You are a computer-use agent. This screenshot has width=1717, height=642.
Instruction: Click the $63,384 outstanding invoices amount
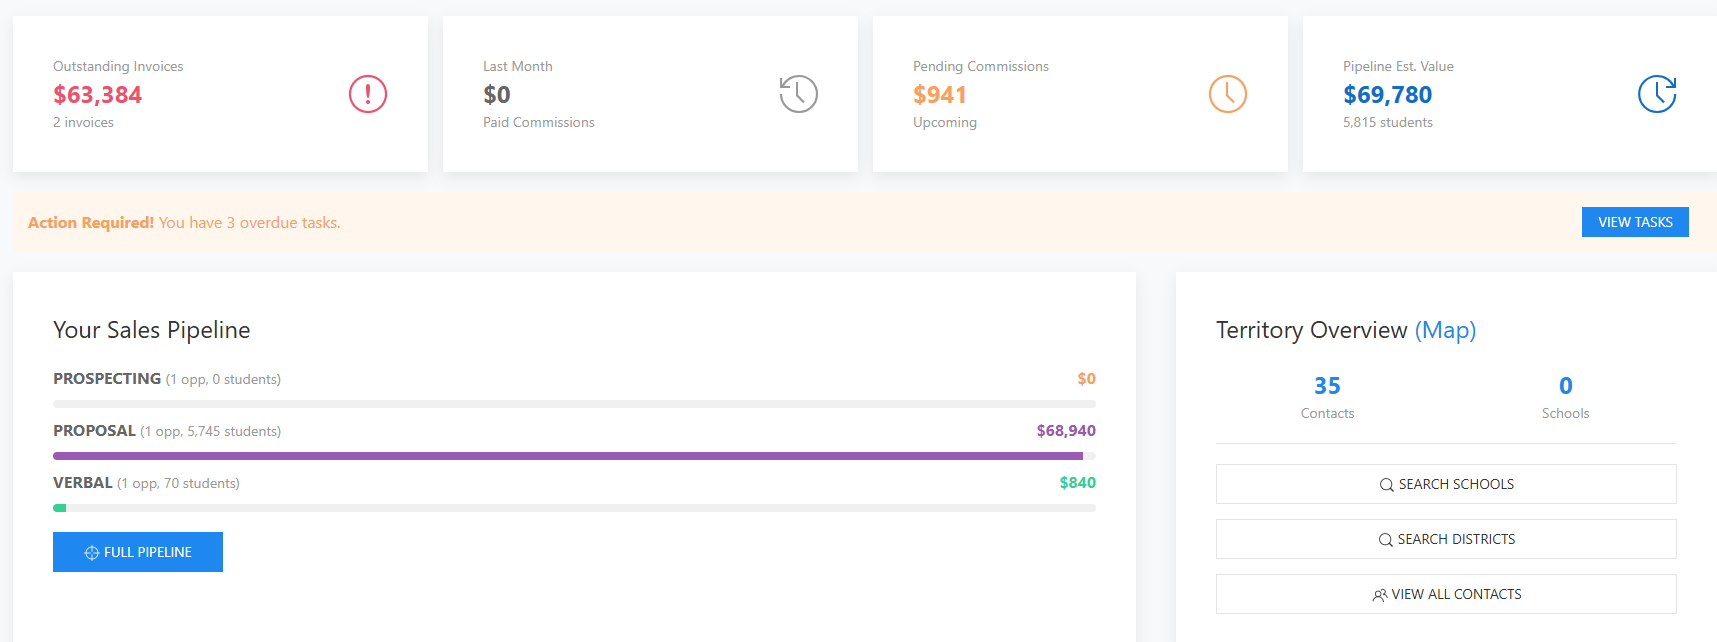tap(97, 95)
